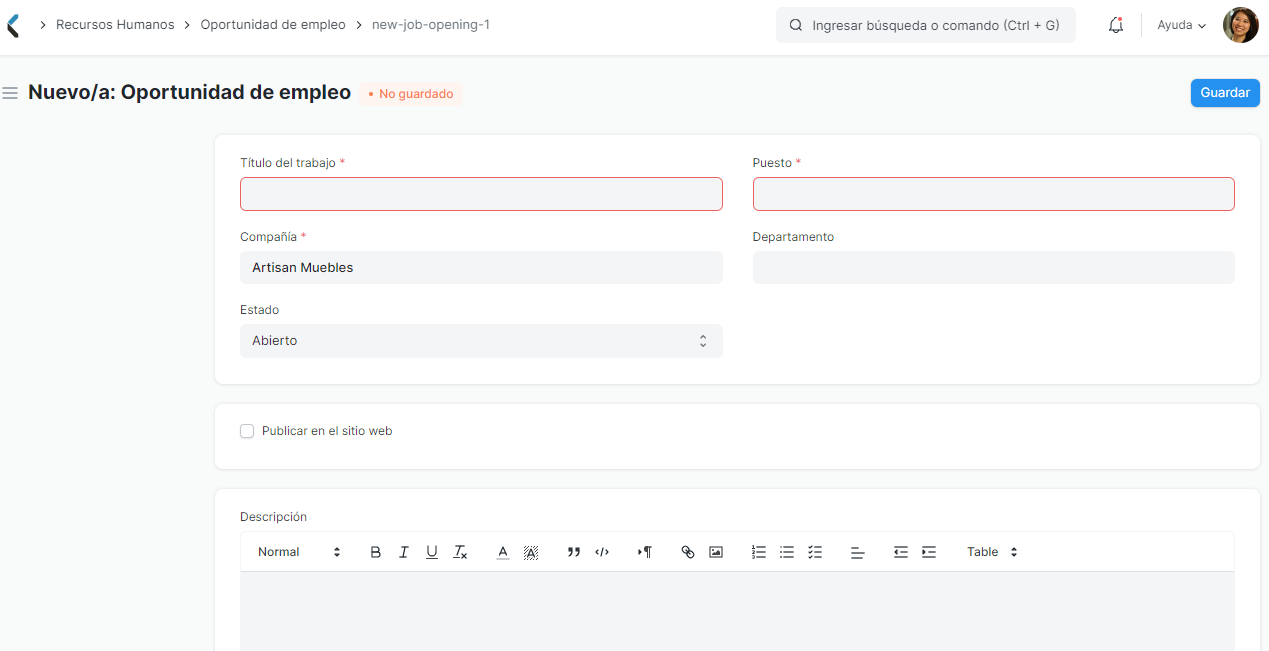Go to Oportunidad de empleo breadcrumb
1269x651 pixels.
273,25
